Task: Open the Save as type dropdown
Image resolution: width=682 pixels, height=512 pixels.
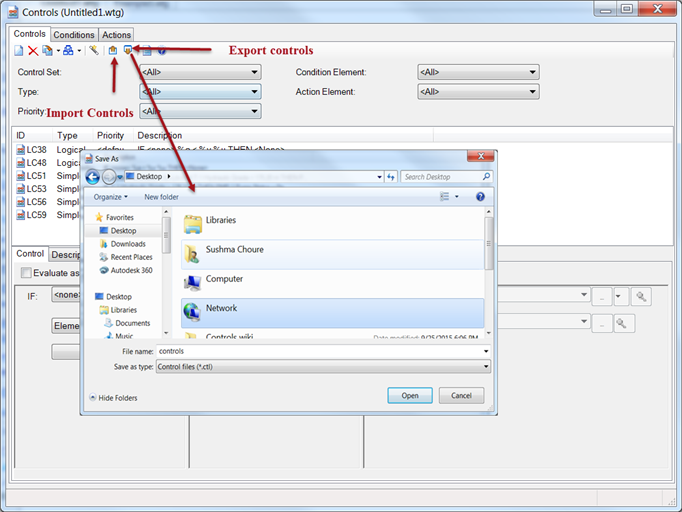Action: 323,367
